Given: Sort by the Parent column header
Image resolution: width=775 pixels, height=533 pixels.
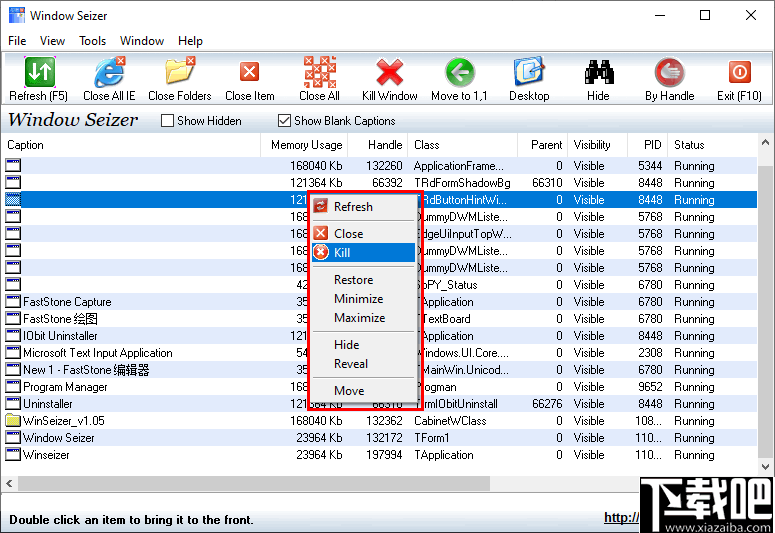Looking at the screenshot, I should (543, 145).
